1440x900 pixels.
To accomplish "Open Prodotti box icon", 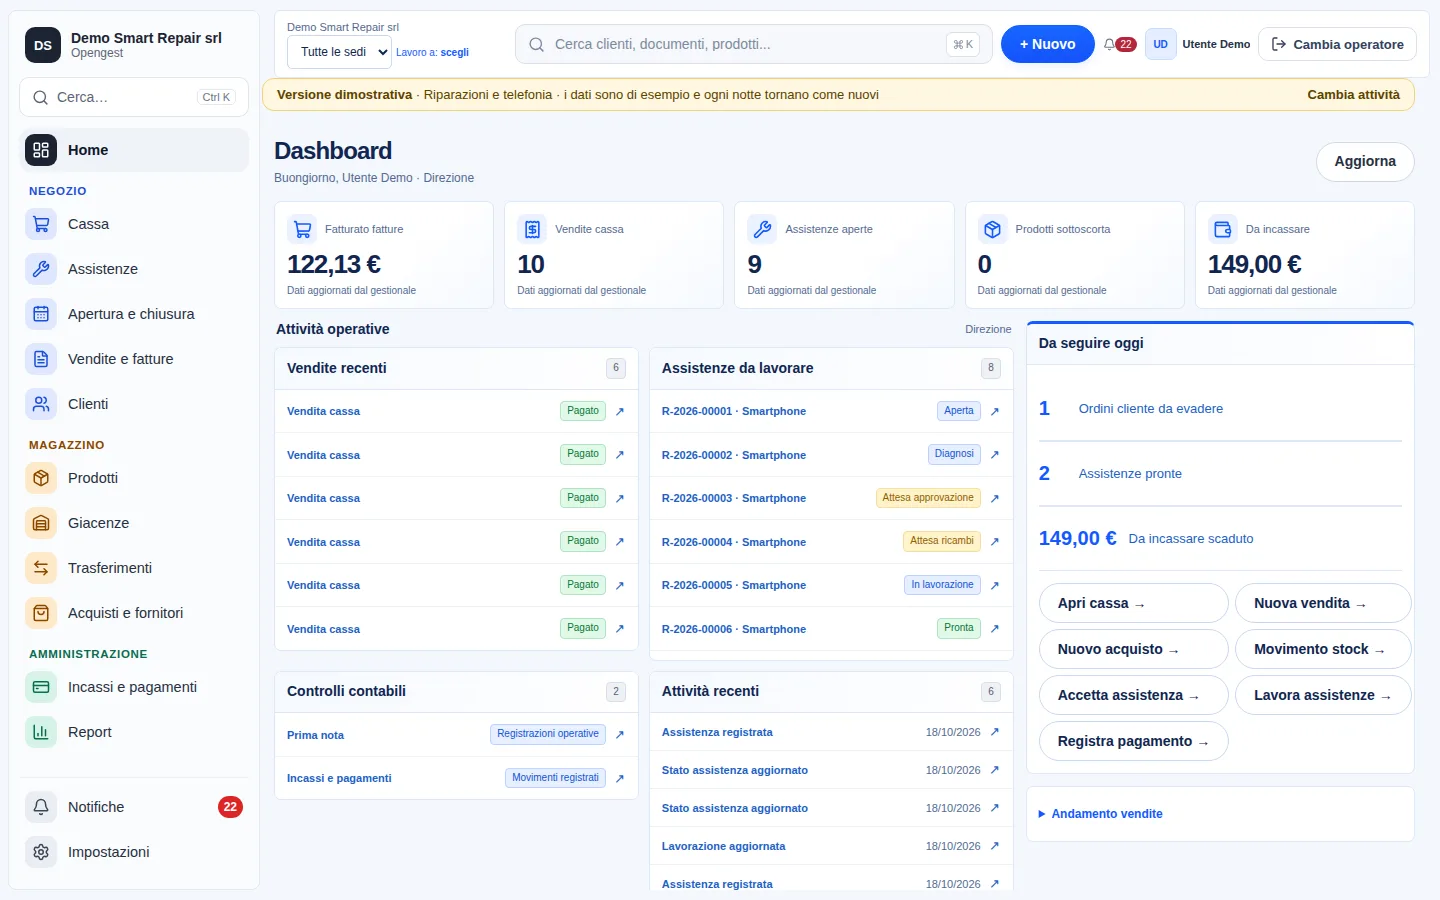I will pyautogui.click(x=41, y=478).
